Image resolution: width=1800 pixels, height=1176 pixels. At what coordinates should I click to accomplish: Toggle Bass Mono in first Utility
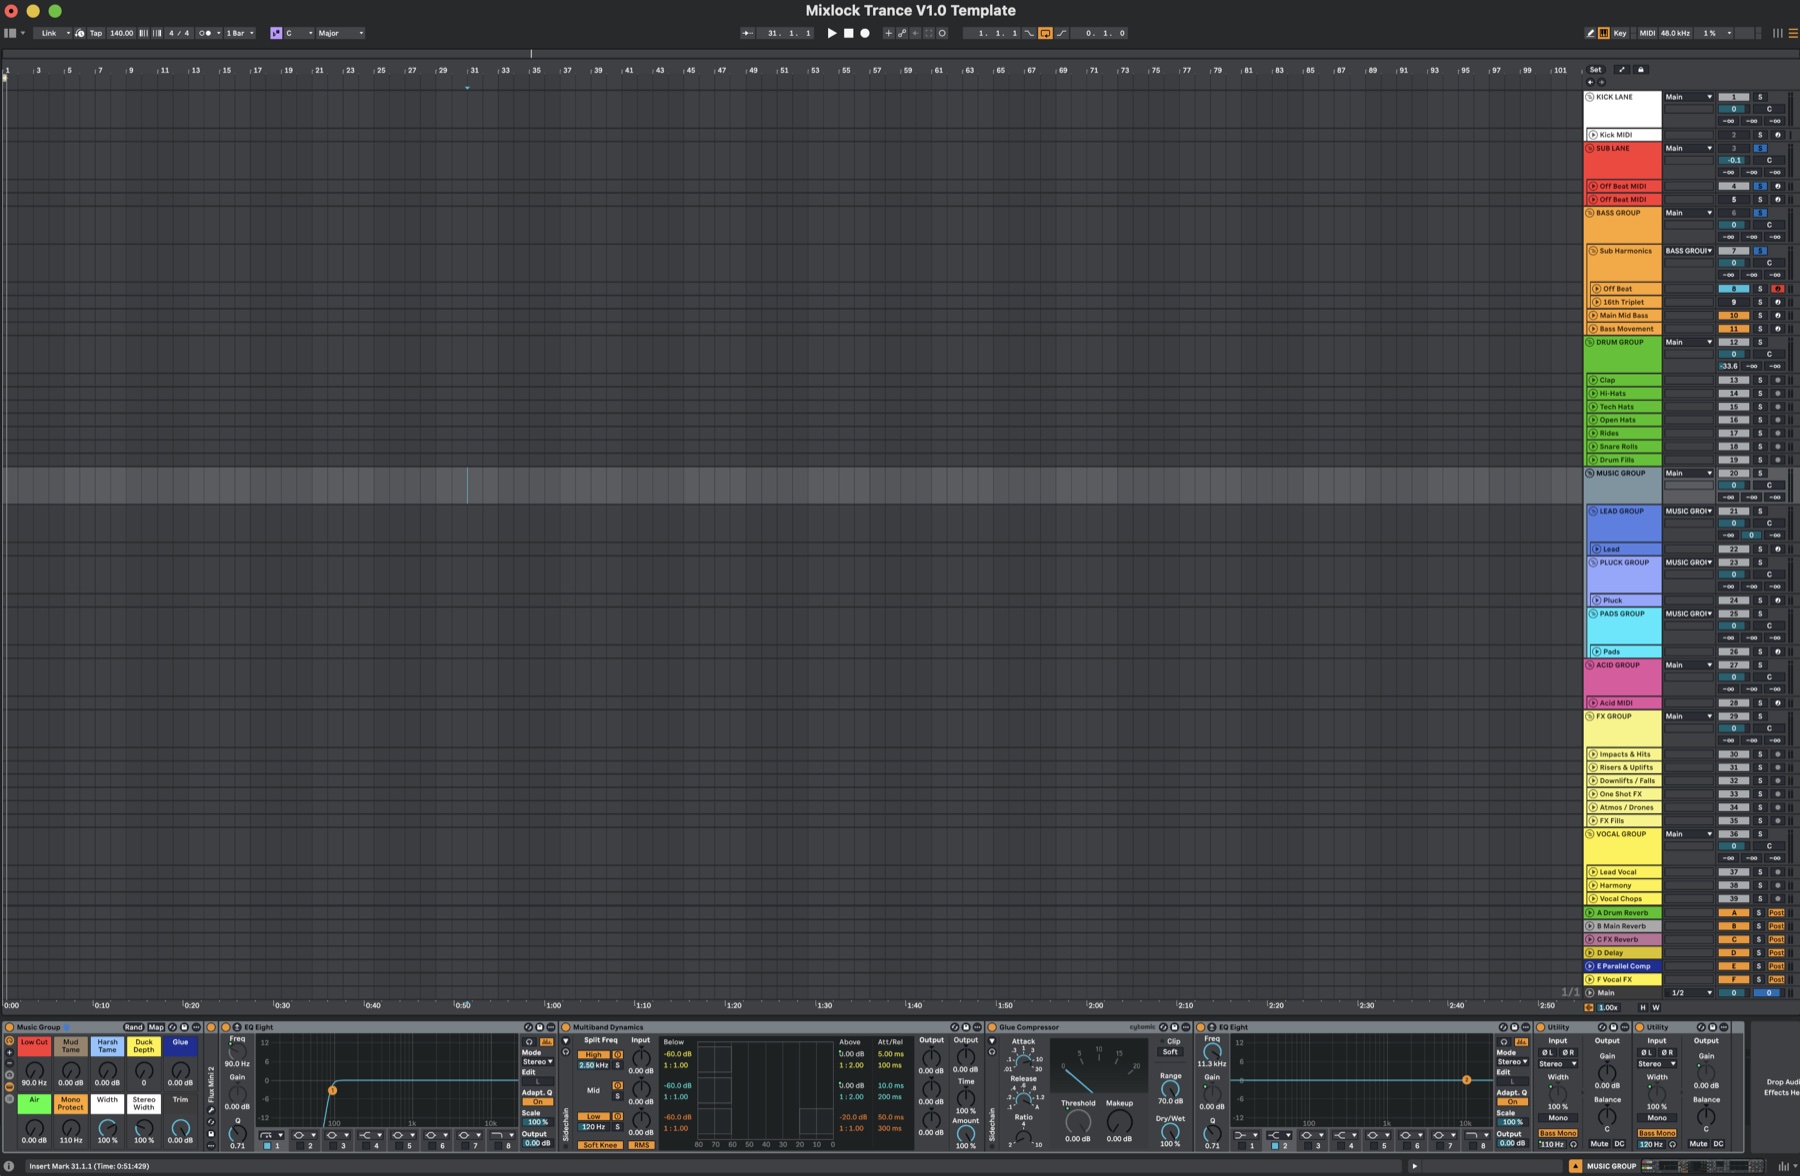(1558, 1133)
